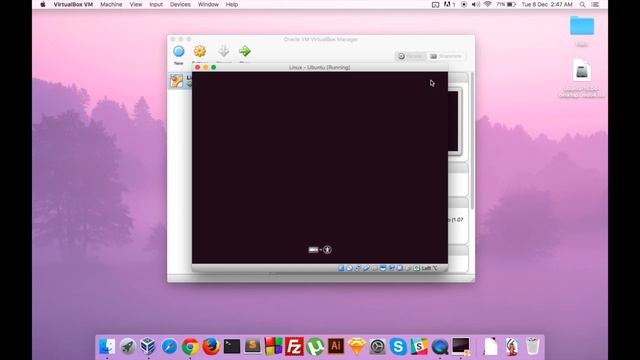The width and height of the screenshot is (640, 360).
Task: Open the Input menu
Action: click(156, 4)
